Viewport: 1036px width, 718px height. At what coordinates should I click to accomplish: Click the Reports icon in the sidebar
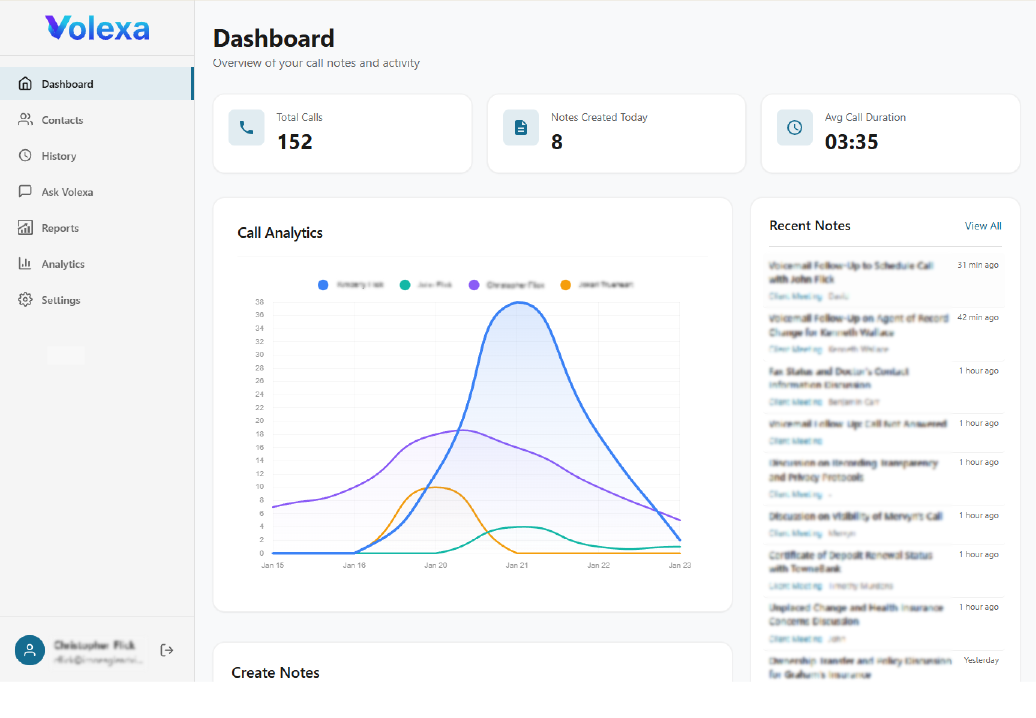coord(27,227)
